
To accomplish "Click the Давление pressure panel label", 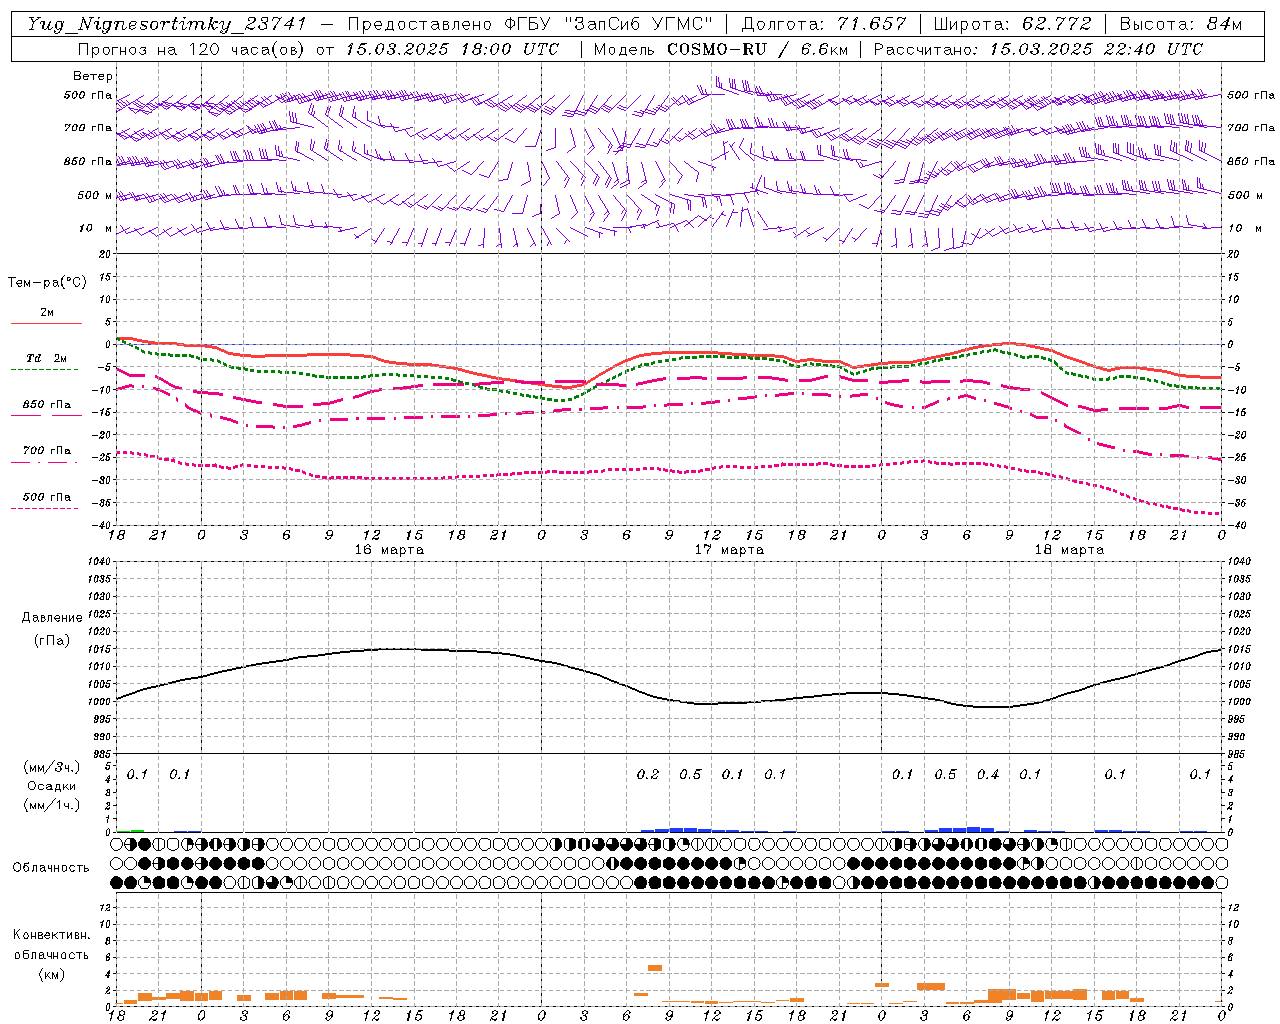I will coord(52,618).
